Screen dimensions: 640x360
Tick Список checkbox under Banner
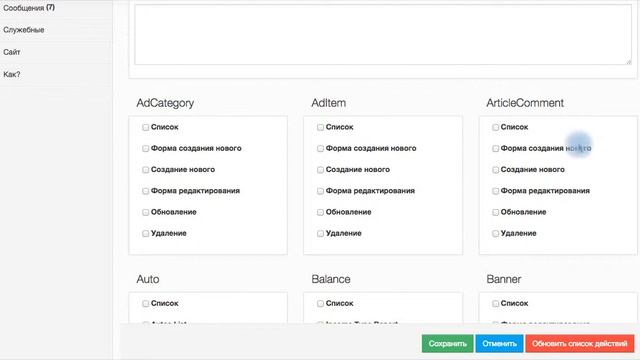click(496, 304)
